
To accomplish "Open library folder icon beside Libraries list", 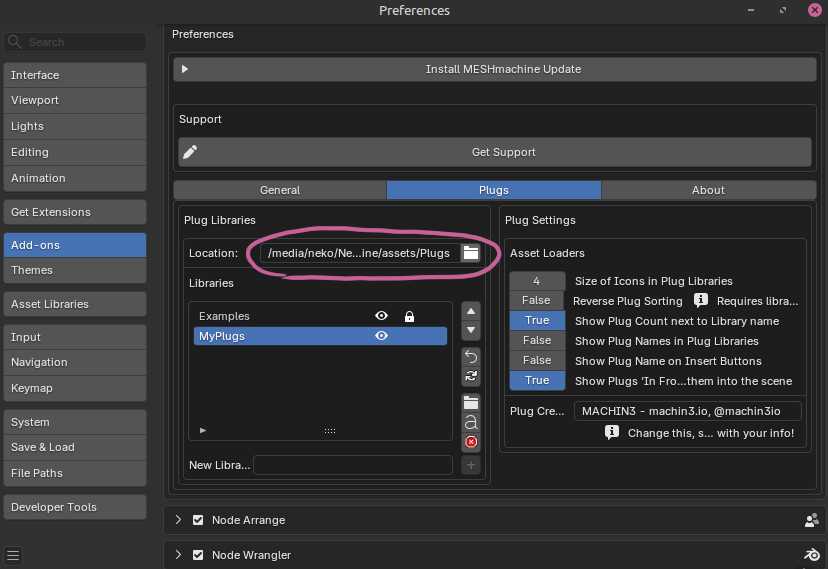I will click(471, 403).
